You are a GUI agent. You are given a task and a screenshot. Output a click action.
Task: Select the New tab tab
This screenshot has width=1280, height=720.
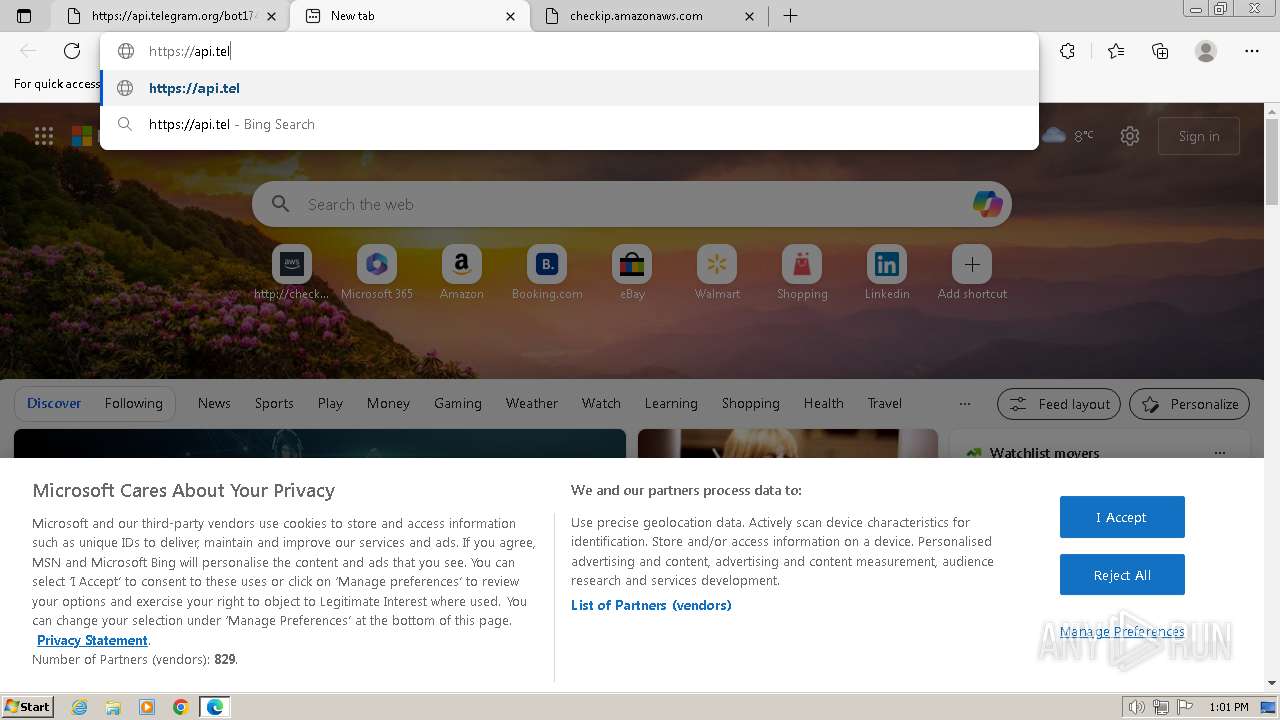pos(409,16)
